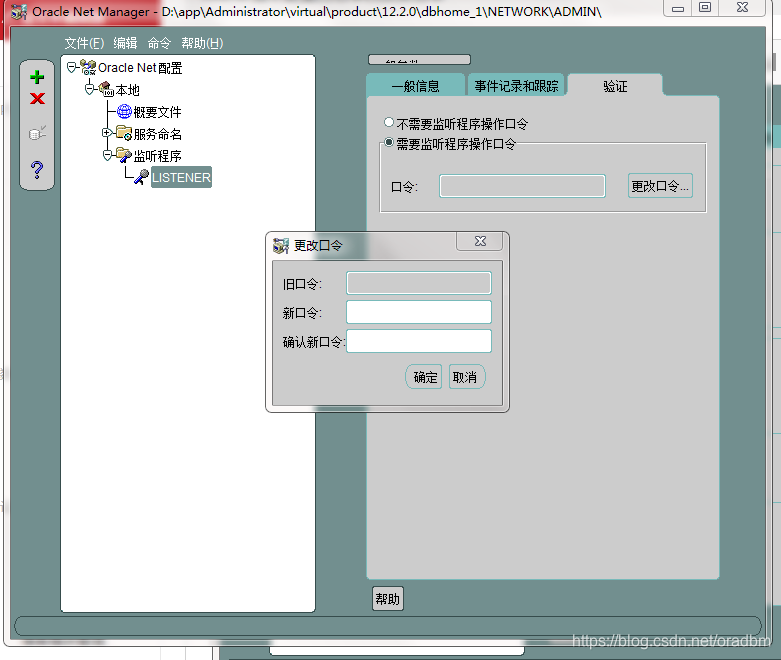The height and width of the screenshot is (660, 781).
Task: Open the 命令 menu
Action: click(x=159, y=43)
